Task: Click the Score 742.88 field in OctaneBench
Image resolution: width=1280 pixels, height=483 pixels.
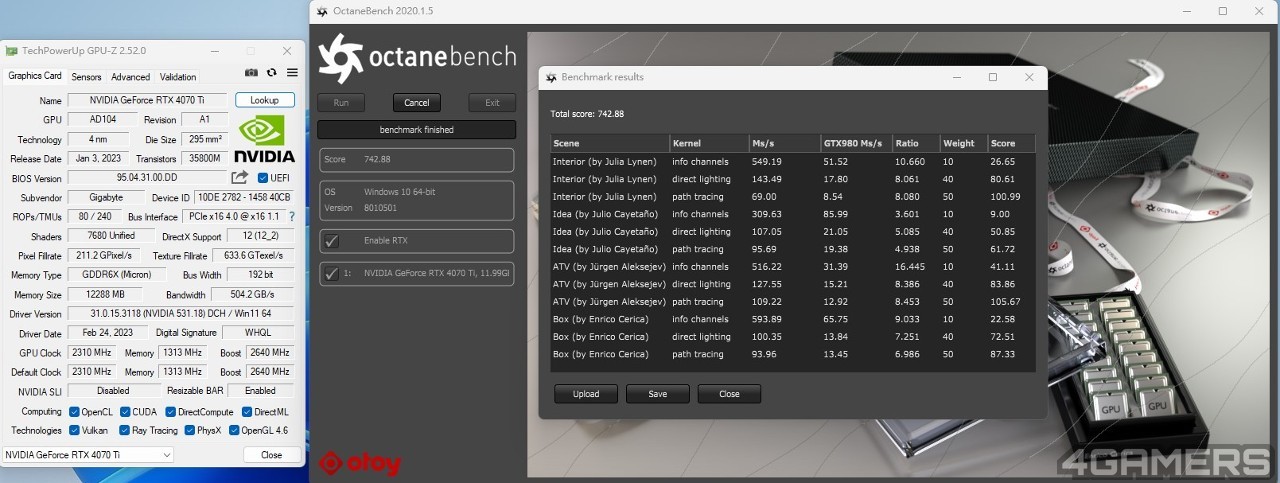Action: click(x=417, y=160)
